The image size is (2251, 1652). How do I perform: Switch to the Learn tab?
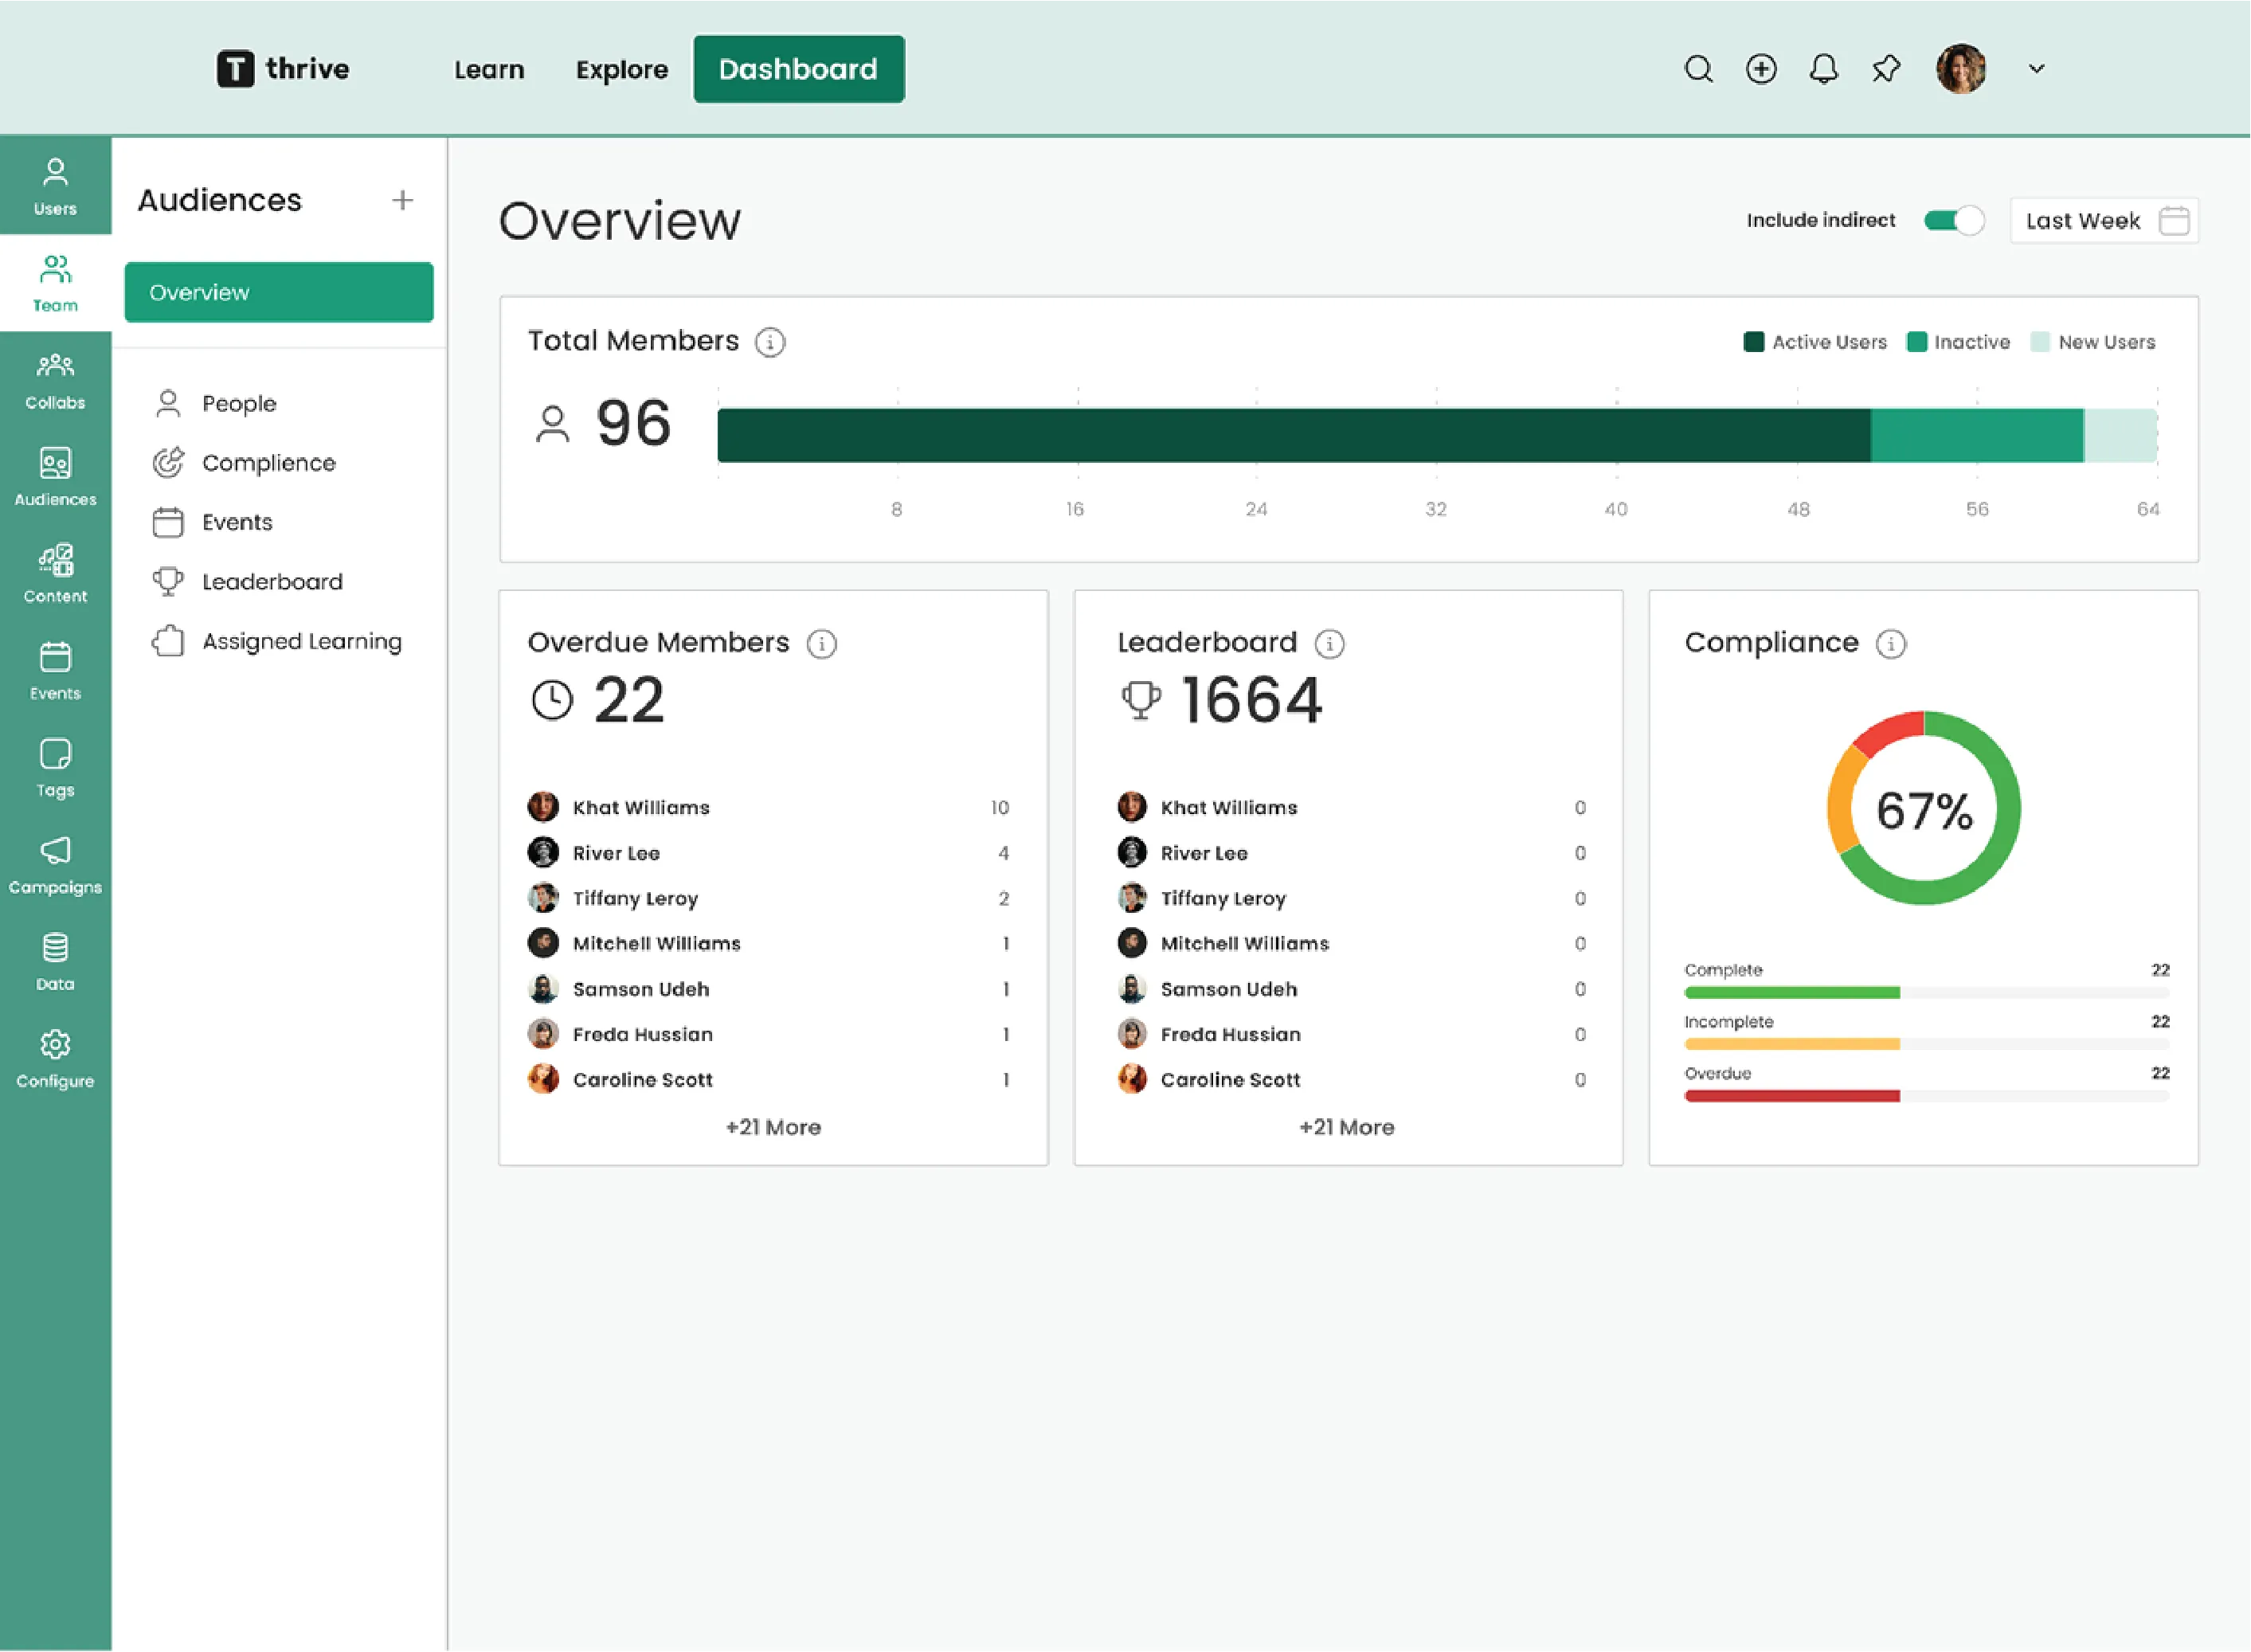pos(489,69)
